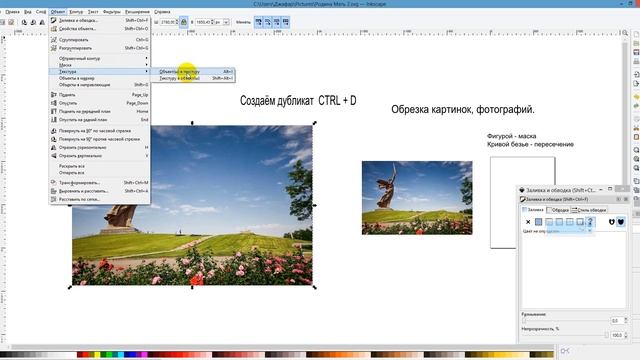
Task: Select 'Отпереть все' in Object menu
Action: [x=100, y=173]
